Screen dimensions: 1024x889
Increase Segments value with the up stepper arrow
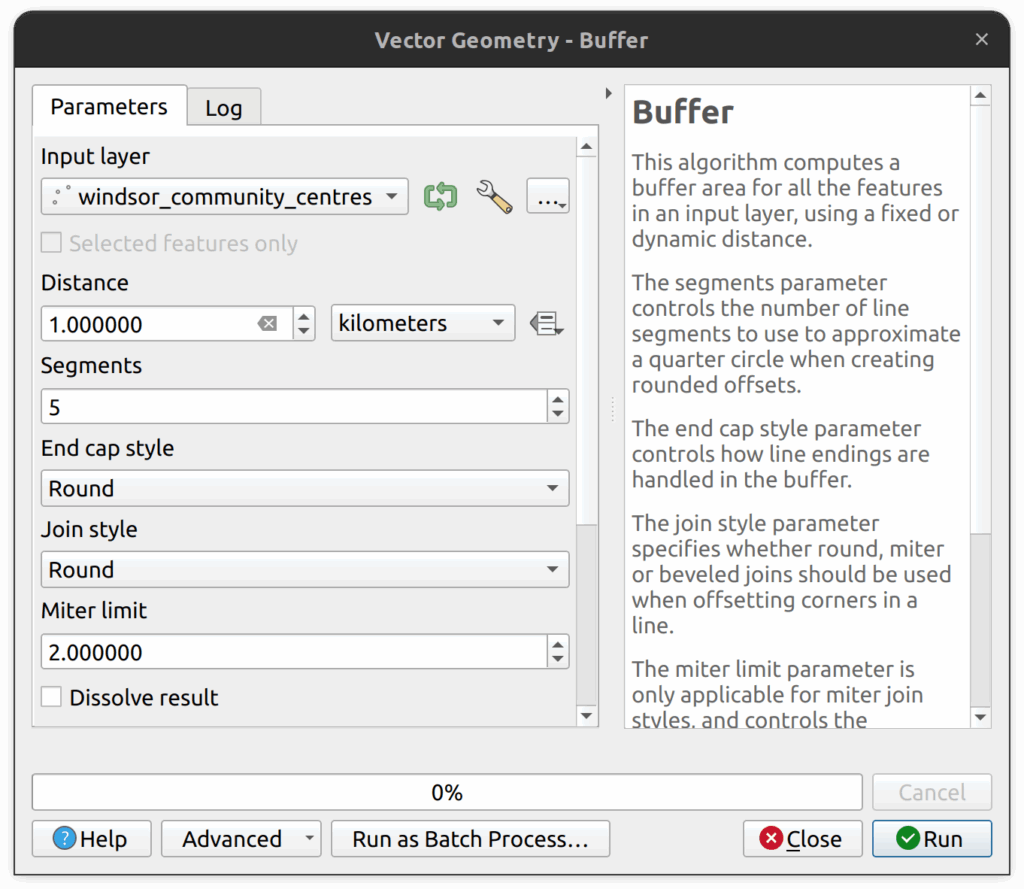click(x=558, y=400)
